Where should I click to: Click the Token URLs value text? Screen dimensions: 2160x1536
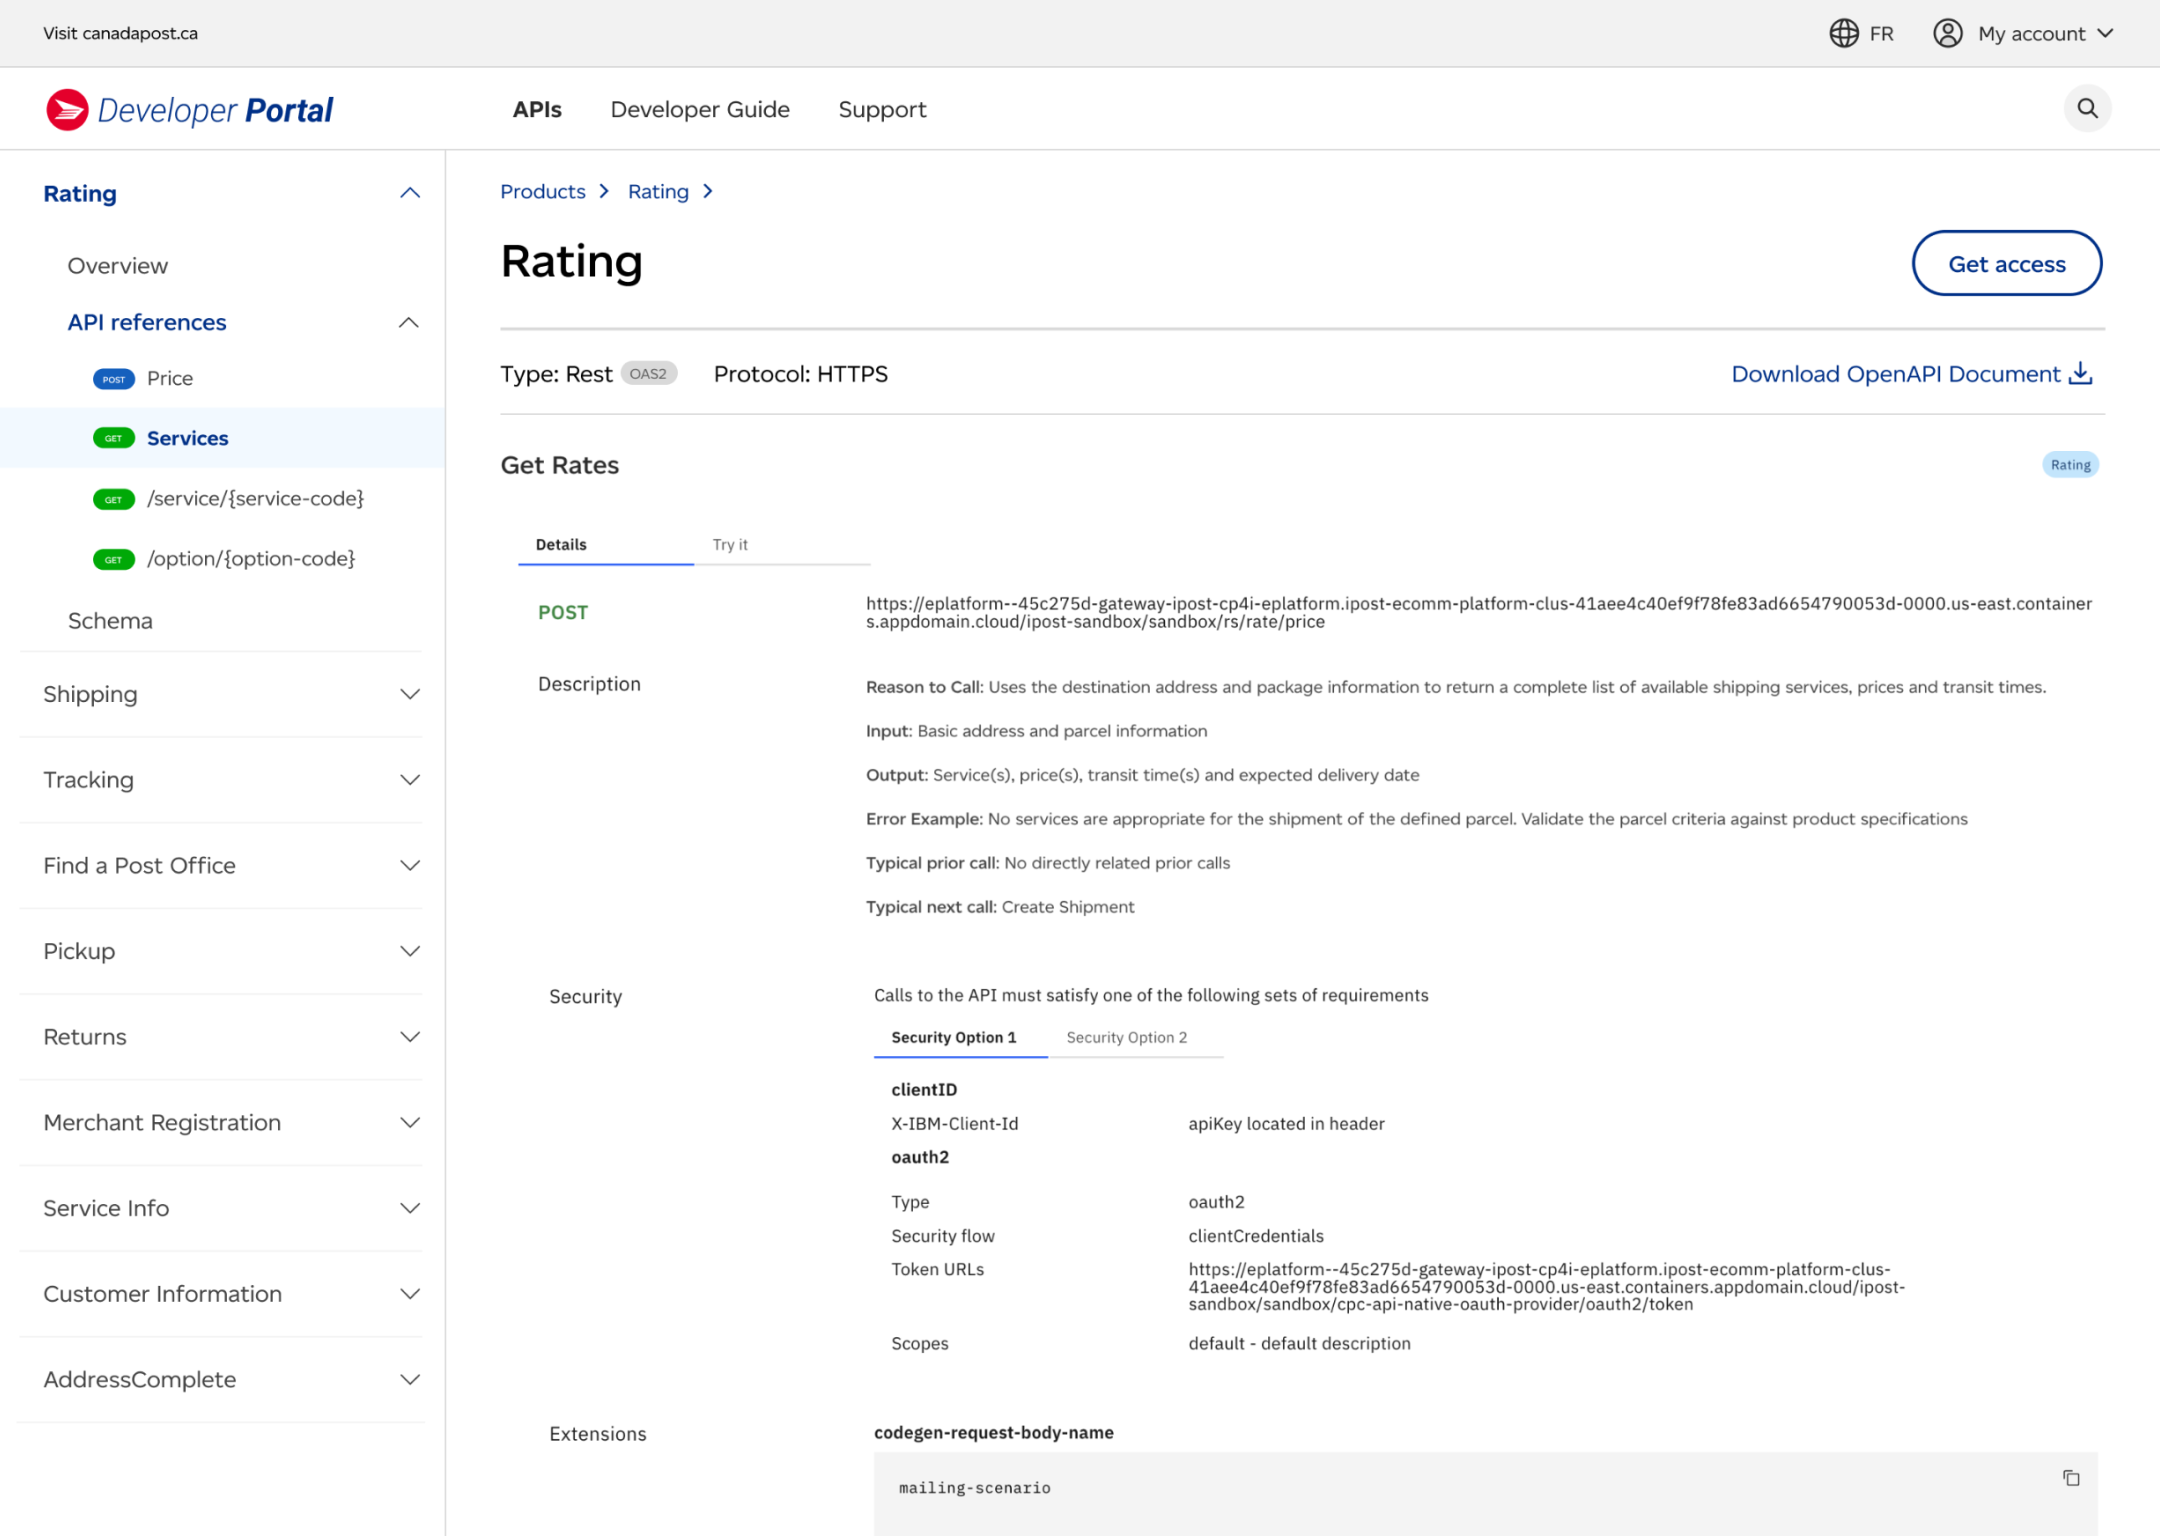pos(1546,1286)
